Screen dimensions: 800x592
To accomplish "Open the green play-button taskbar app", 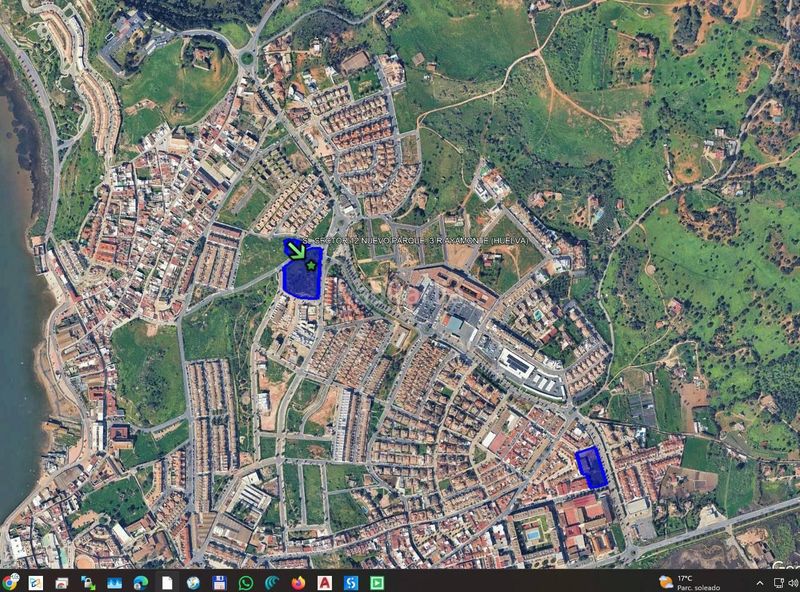I will click(x=377, y=582).
